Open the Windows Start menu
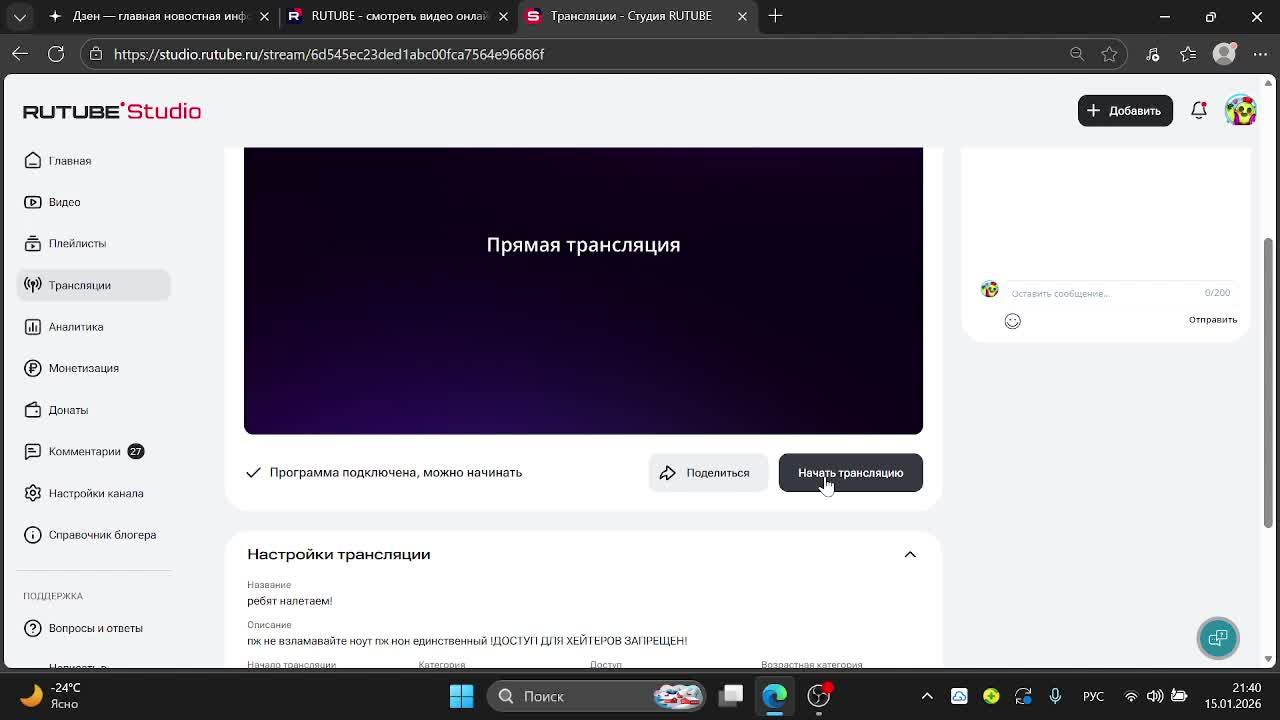The image size is (1280, 720). coord(461,696)
